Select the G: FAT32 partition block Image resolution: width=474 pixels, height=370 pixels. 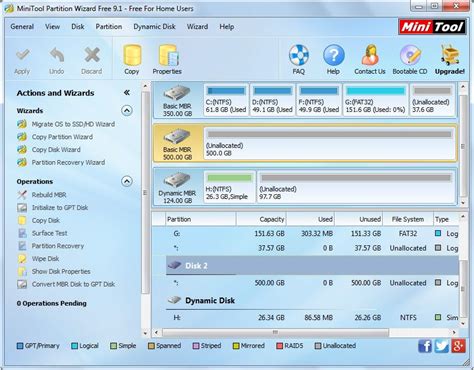coord(375,100)
